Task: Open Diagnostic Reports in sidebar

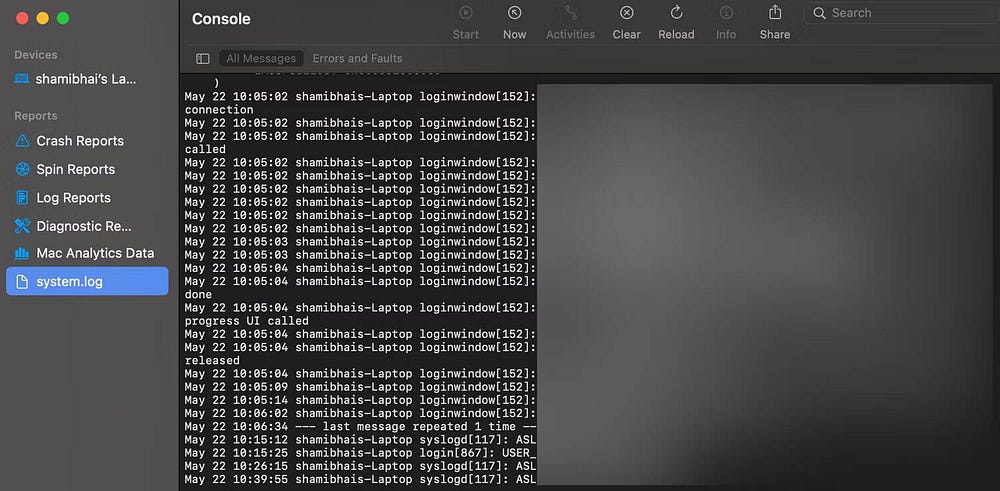Action: click(x=87, y=226)
